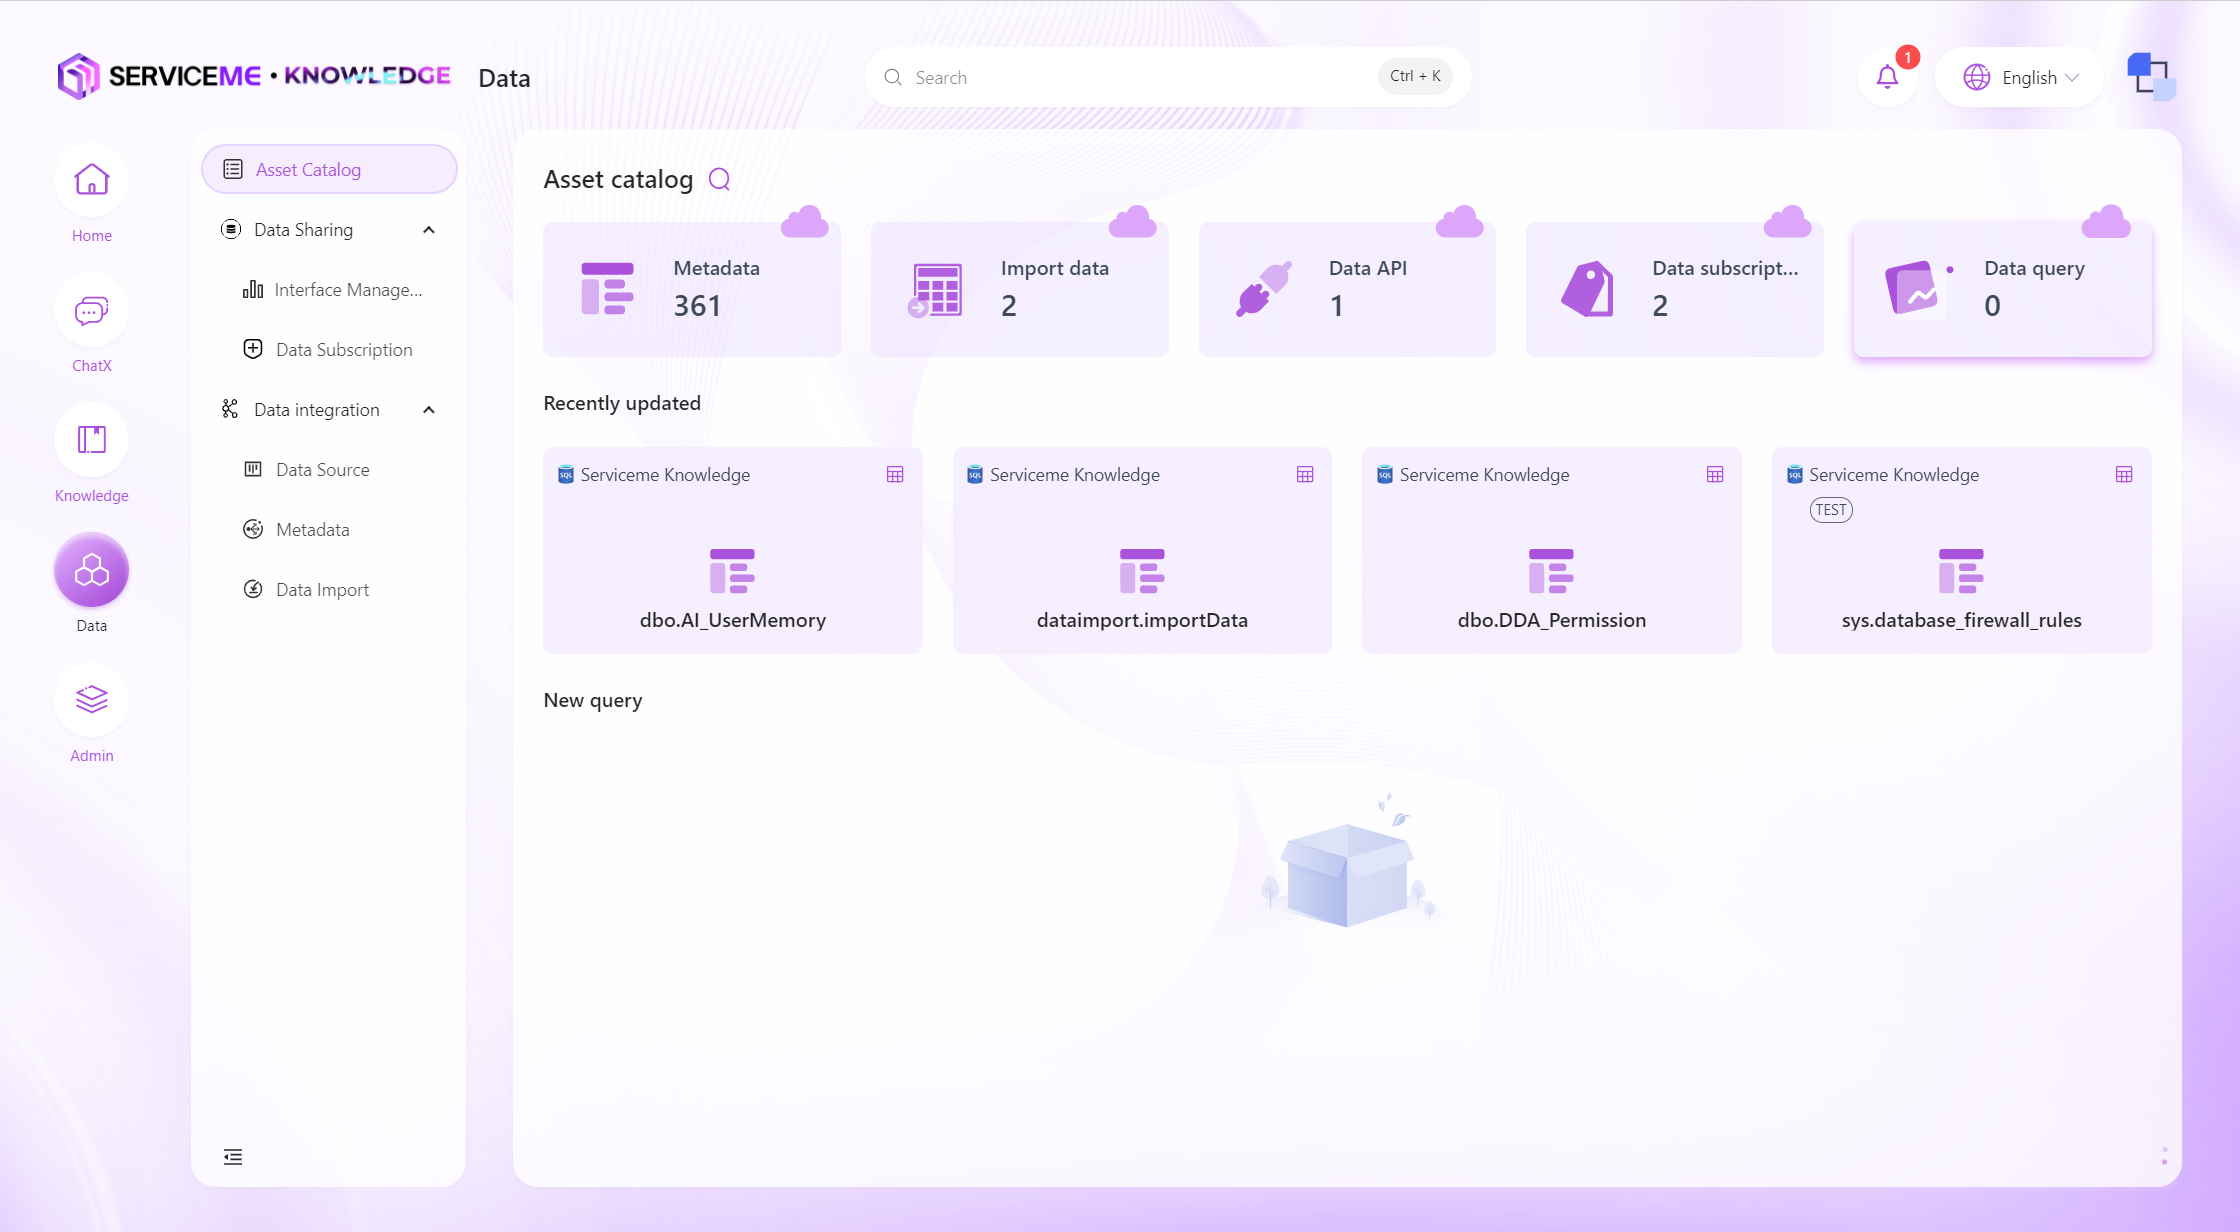This screenshot has width=2240, height=1232.
Task: Click the dbo.DDA_Permission metadata icon
Action: click(x=1551, y=571)
